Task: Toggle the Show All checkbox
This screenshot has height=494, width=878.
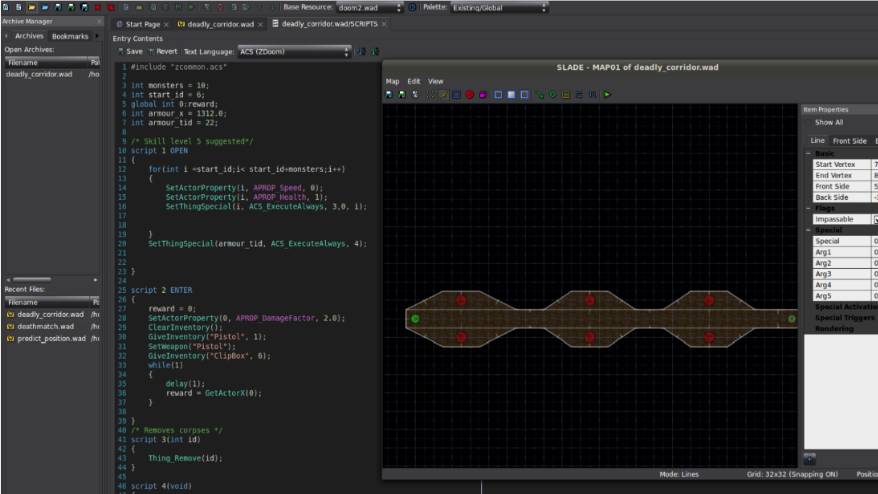Action: [x=810, y=122]
